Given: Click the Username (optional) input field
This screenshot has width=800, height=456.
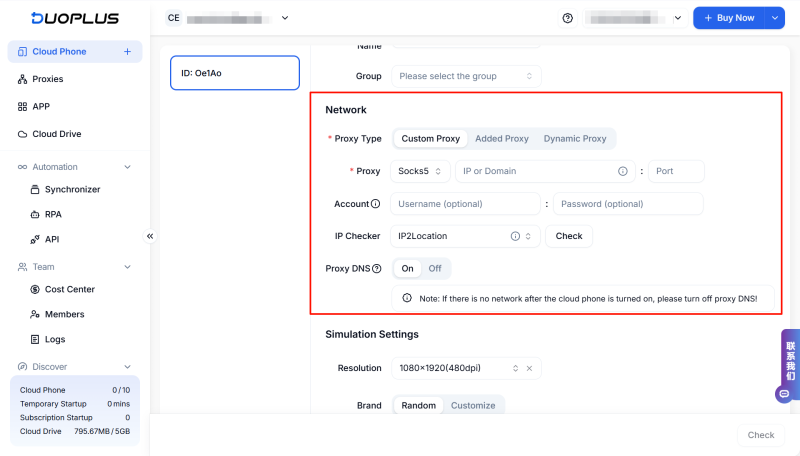Looking at the screenshot, I should pos(465,204).
